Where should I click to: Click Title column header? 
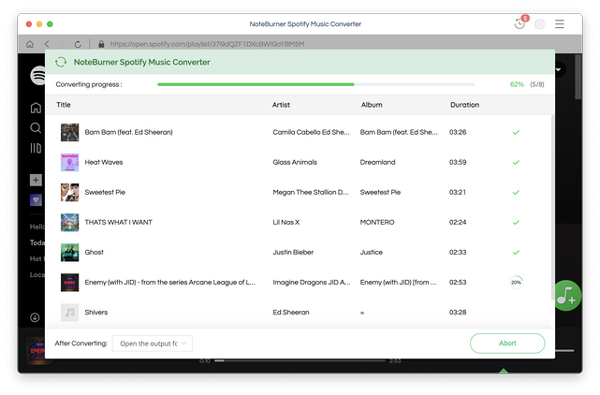(64, 105)
